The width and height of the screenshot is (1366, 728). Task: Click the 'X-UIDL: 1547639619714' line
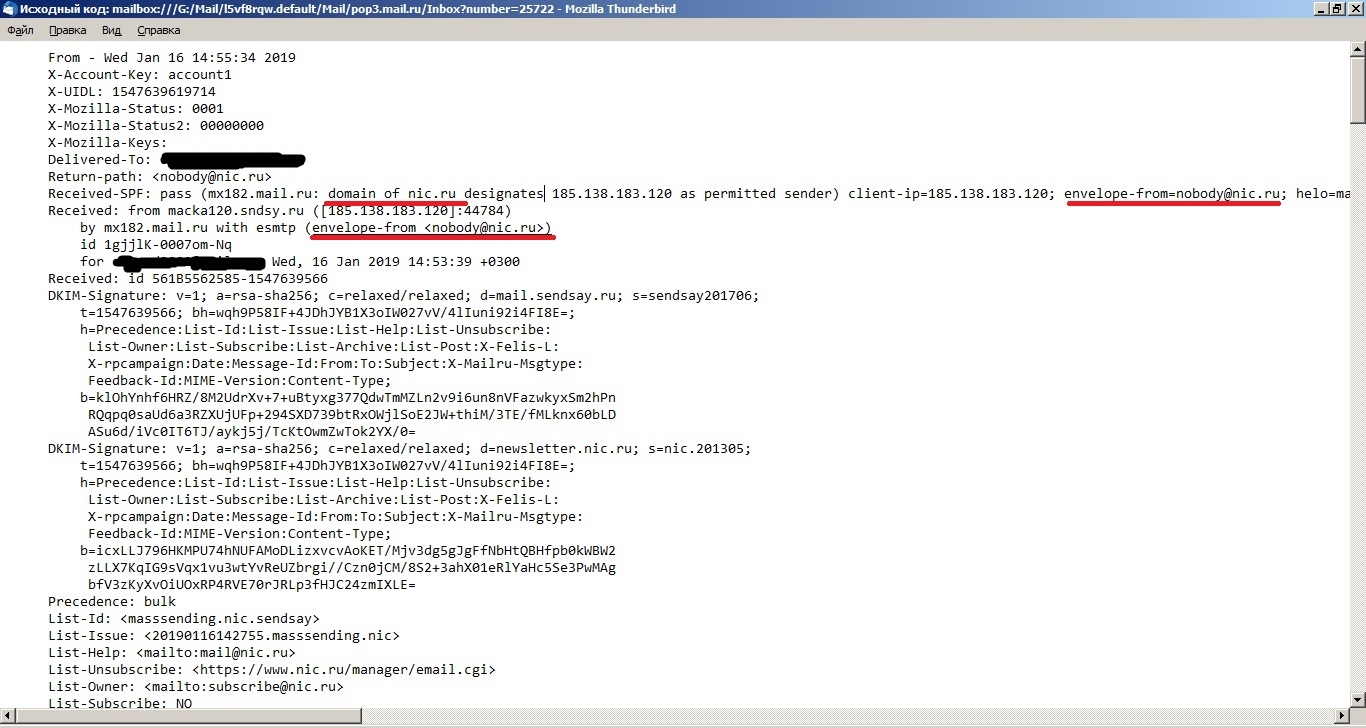pos(132,91)
